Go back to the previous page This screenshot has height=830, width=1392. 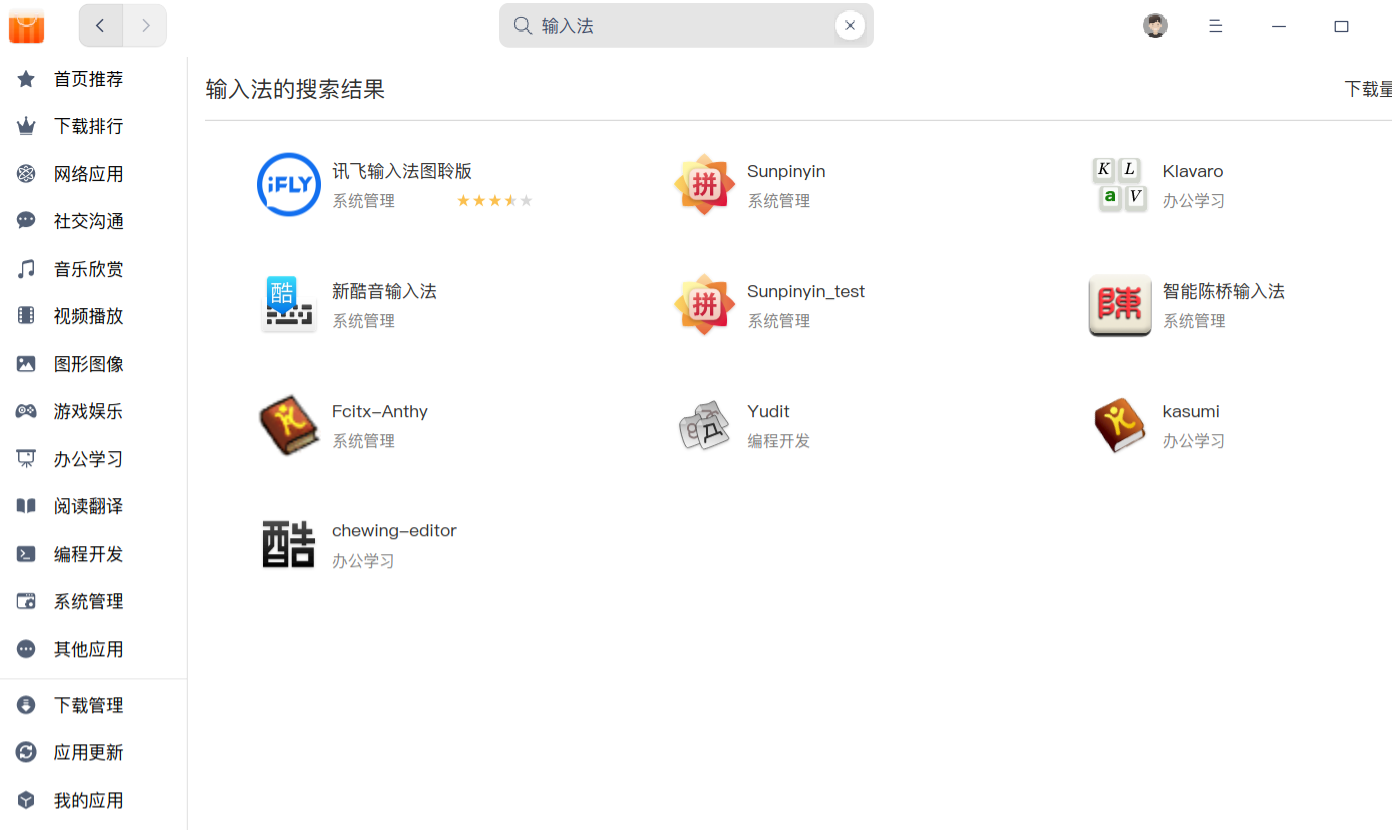pyautogui.click(x=101, y=26)
